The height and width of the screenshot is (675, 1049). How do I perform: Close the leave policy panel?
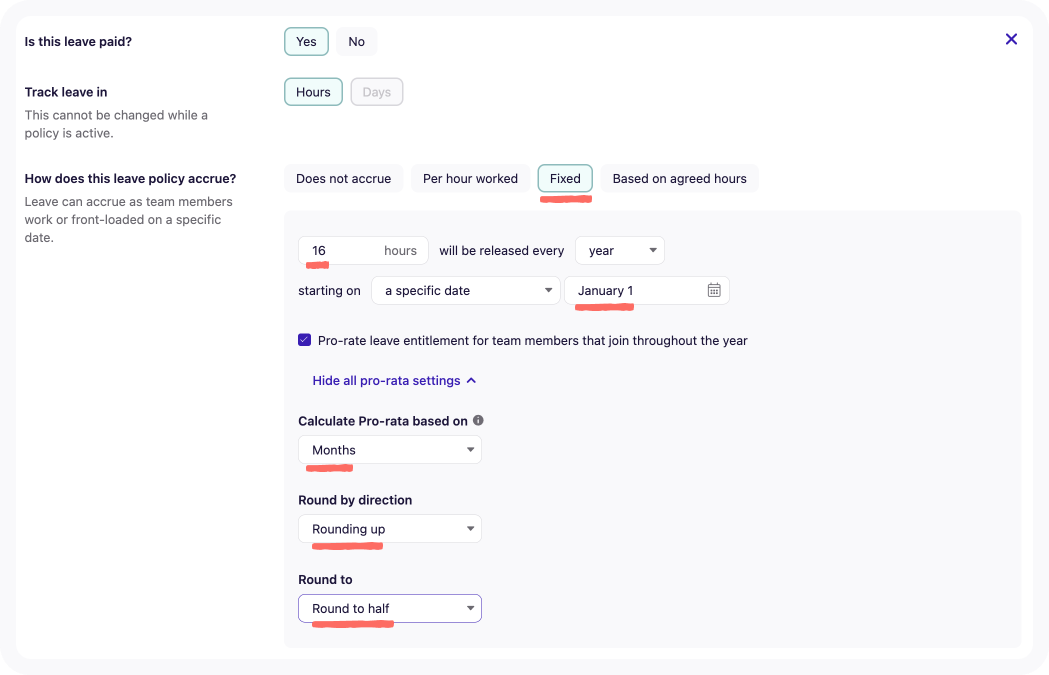tap(1011, 39)
